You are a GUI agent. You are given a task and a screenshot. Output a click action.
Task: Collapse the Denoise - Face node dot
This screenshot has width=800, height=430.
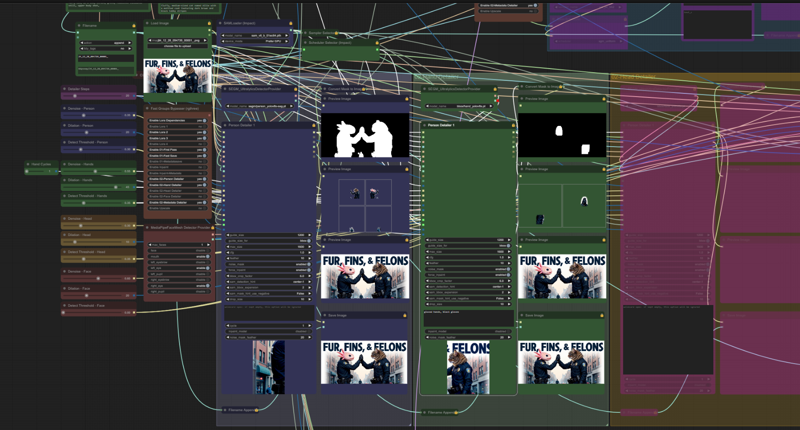pos(64,272)
